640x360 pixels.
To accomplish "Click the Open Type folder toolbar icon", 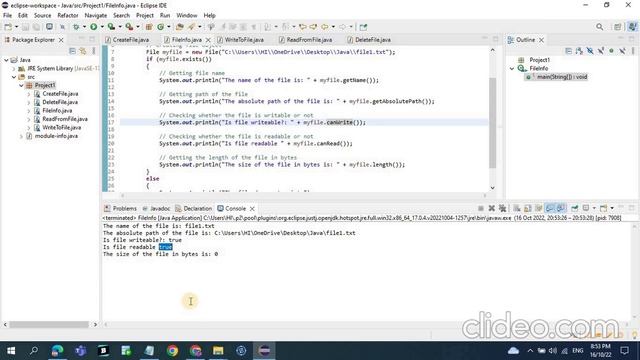I will tap(180, 27).
